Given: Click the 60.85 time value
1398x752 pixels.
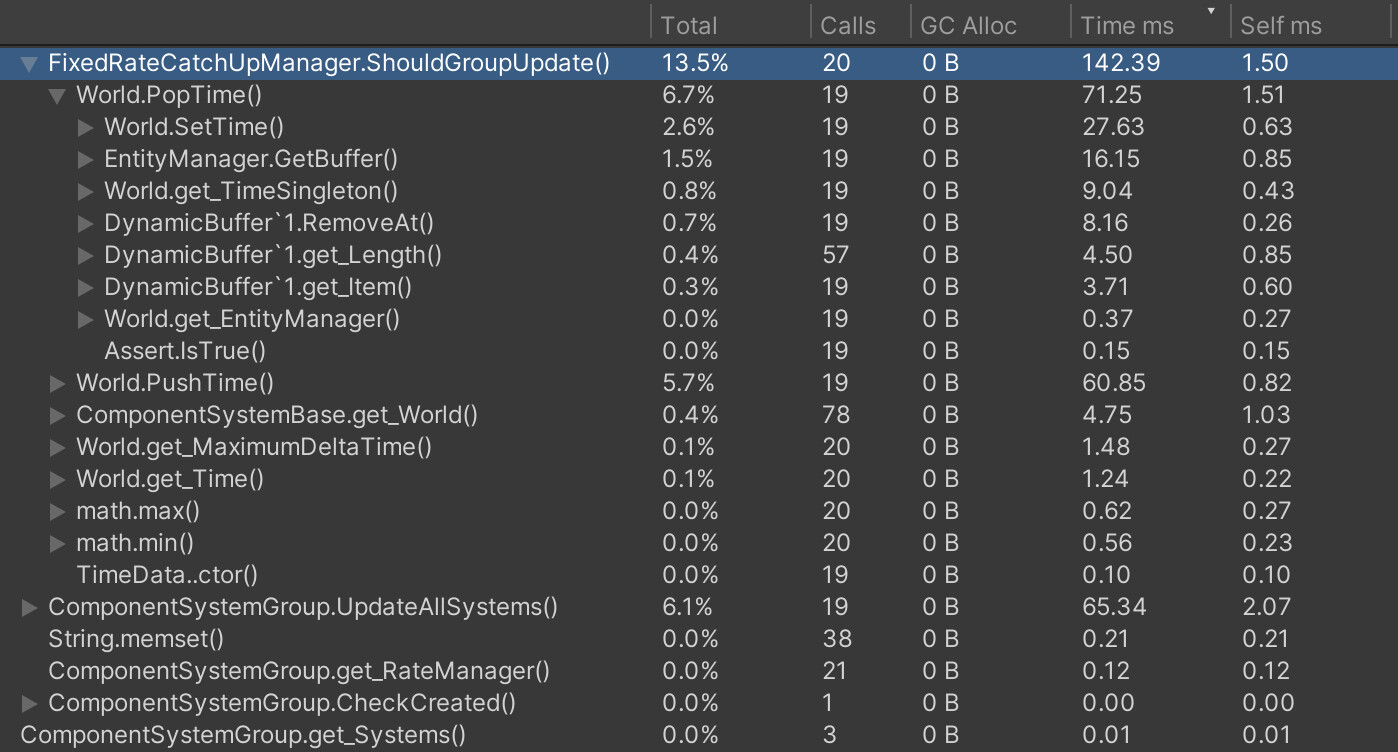Looking at the screenshot, I should coord(1114,384).
